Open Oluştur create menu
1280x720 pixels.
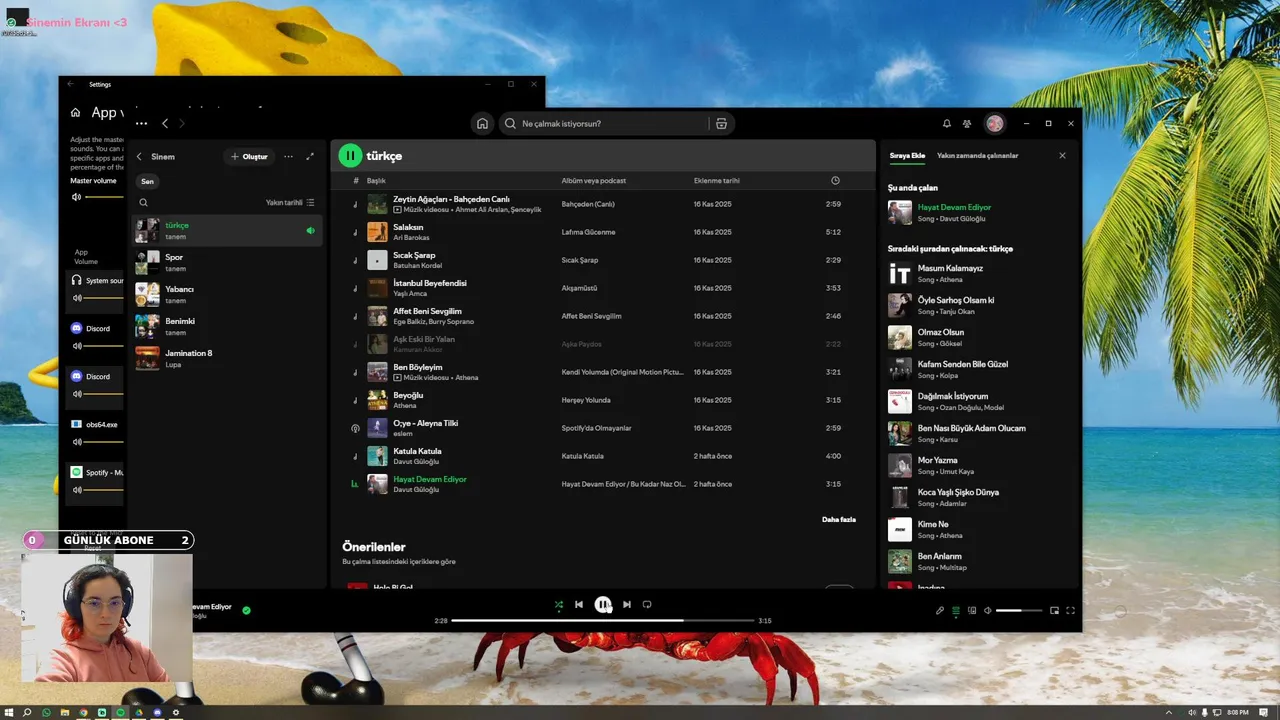[x=249, y=157]
